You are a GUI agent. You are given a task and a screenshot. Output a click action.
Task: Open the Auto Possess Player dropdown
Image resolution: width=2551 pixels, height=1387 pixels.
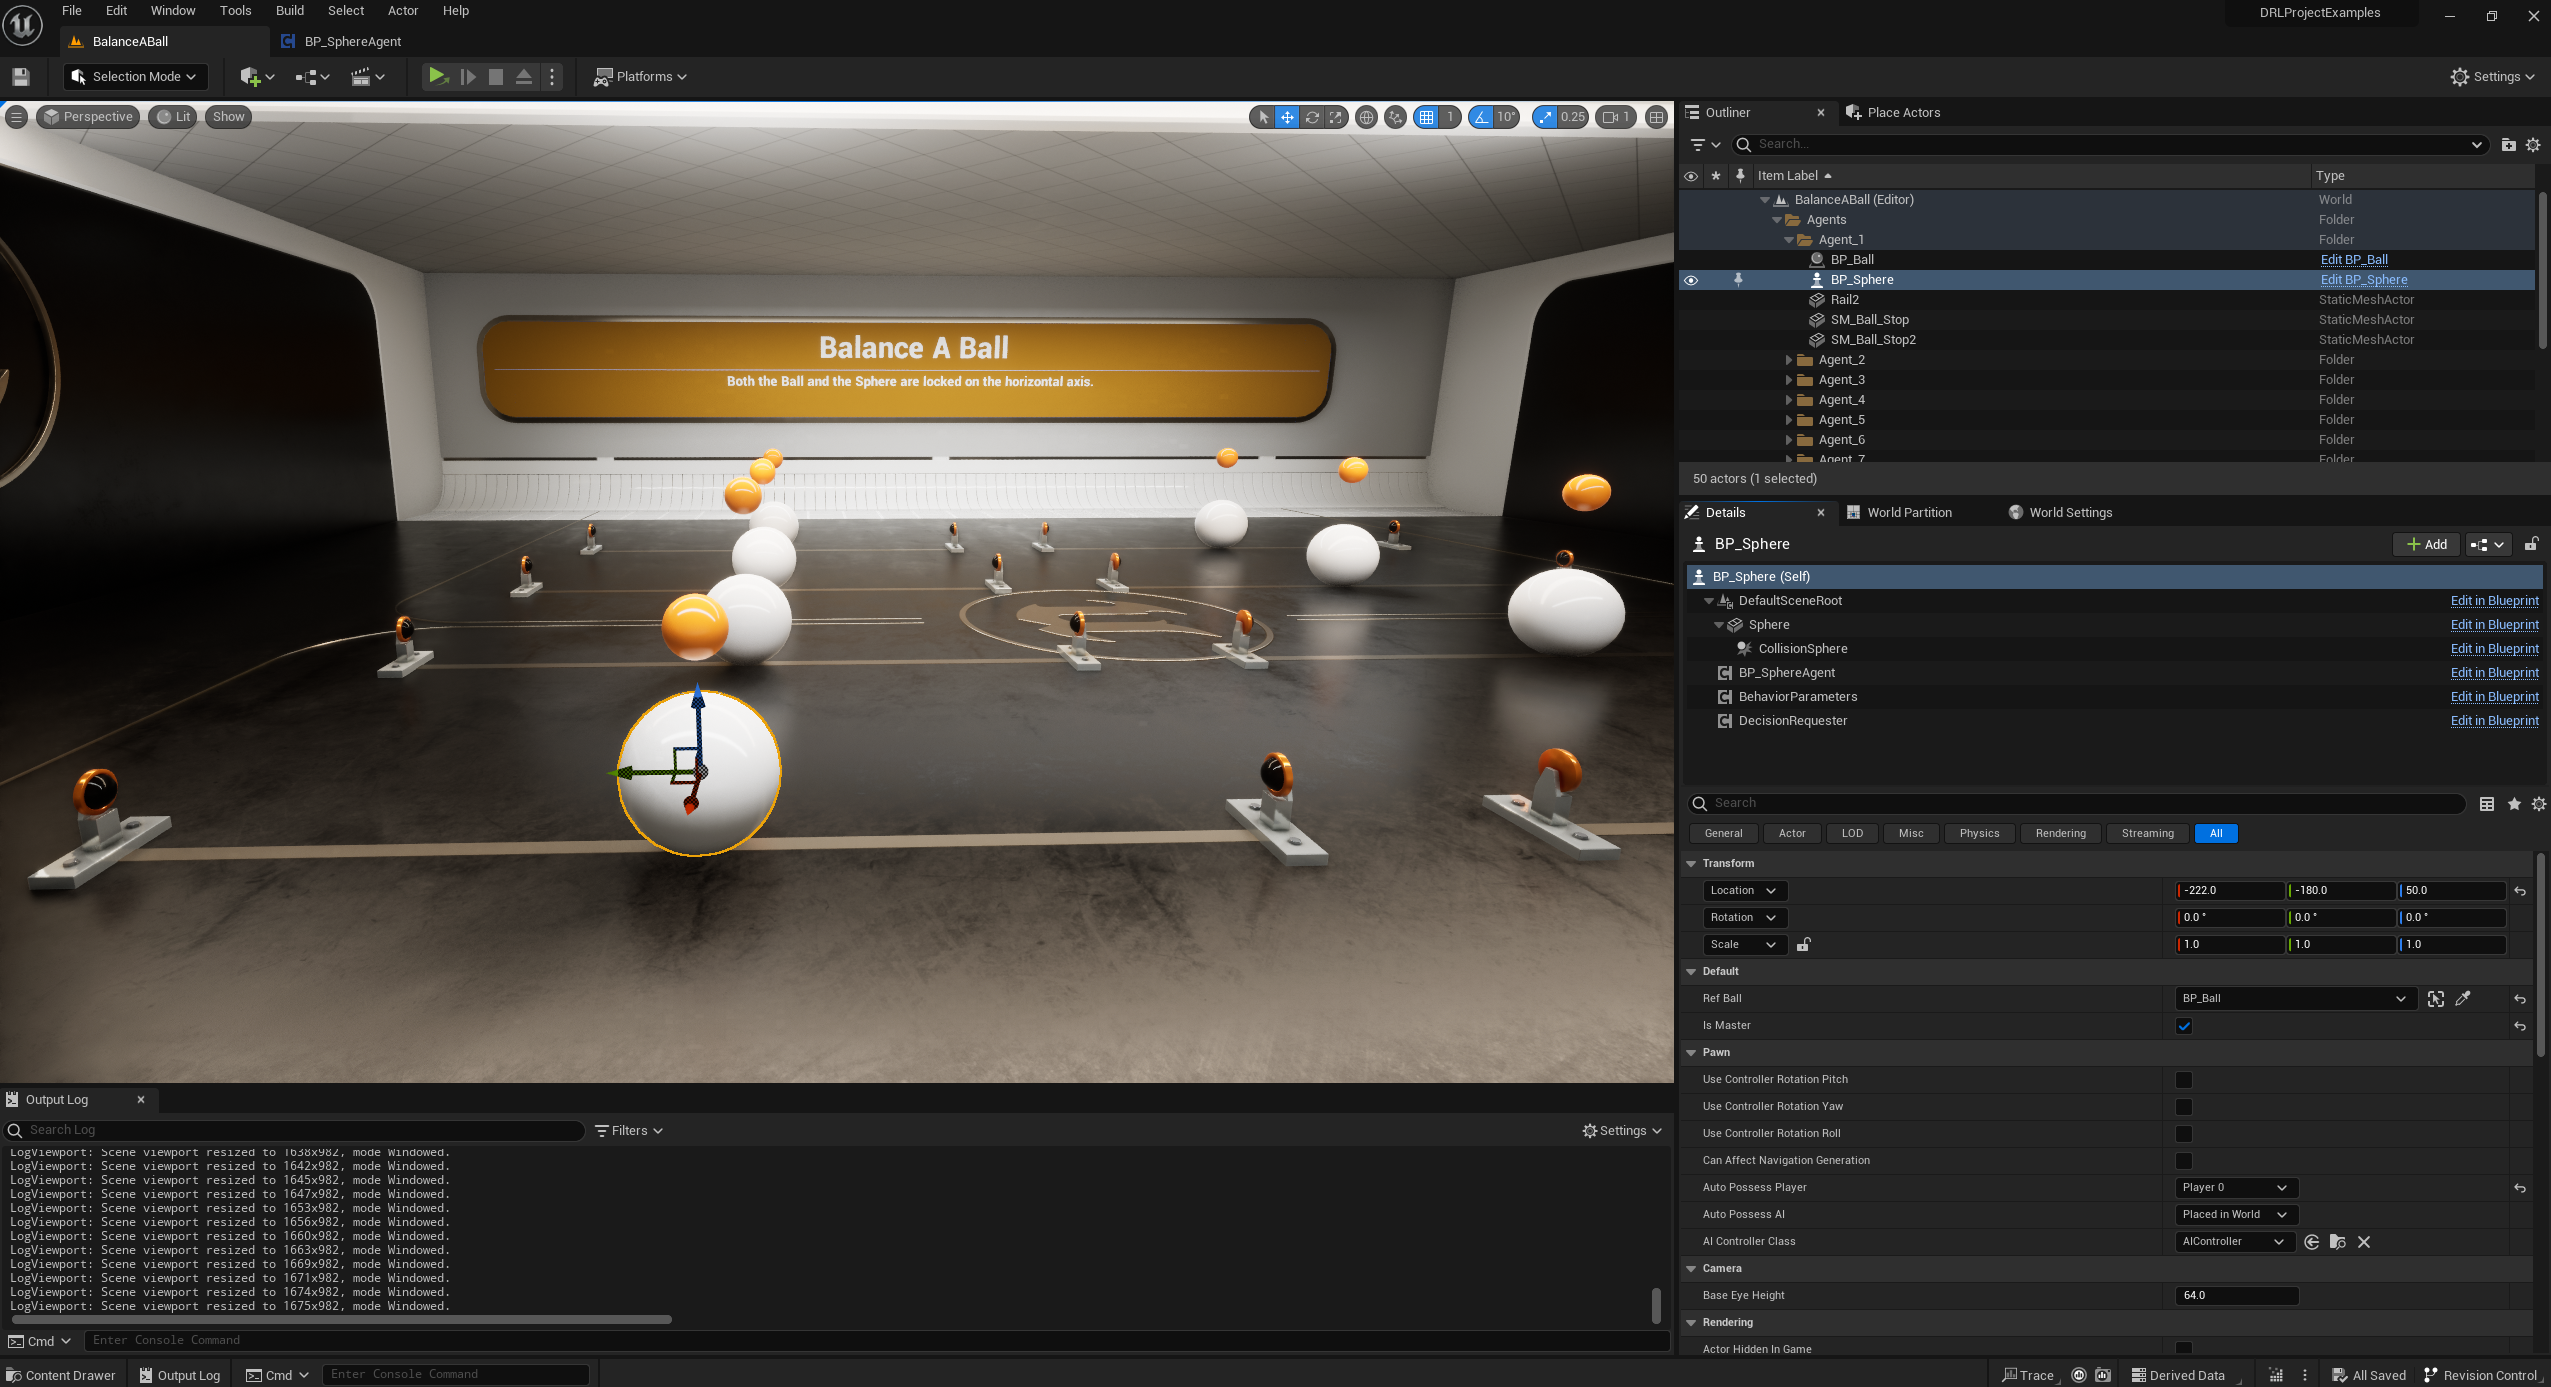[x=2236, y=1188]
